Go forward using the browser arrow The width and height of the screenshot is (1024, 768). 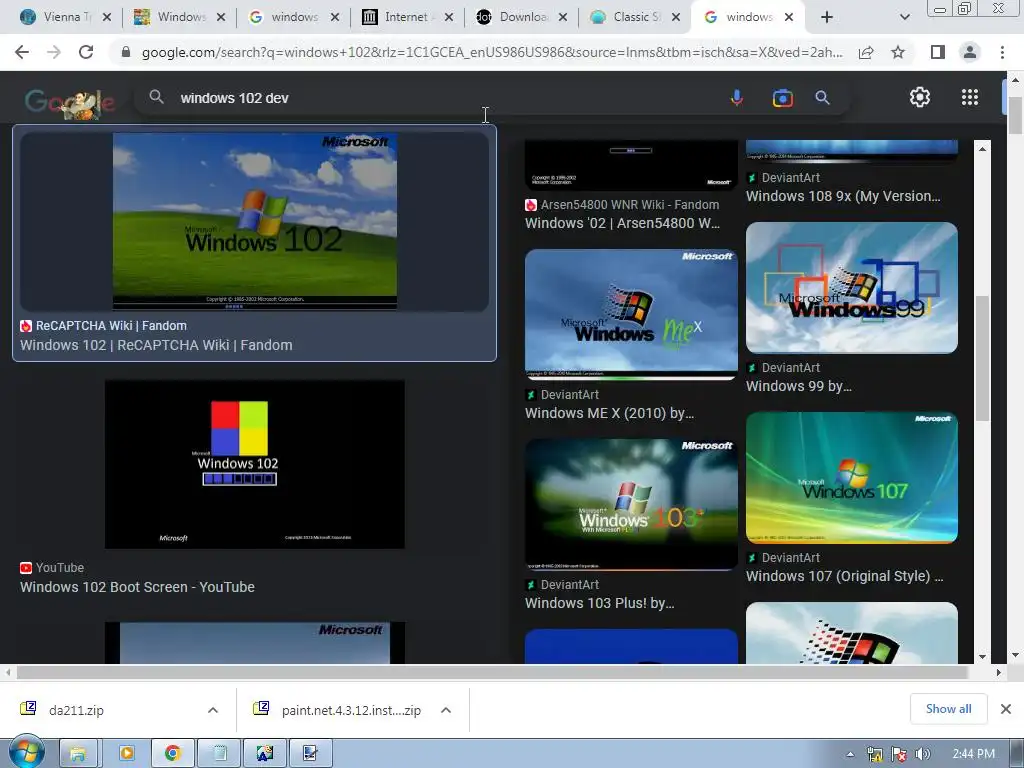(54, 52)
